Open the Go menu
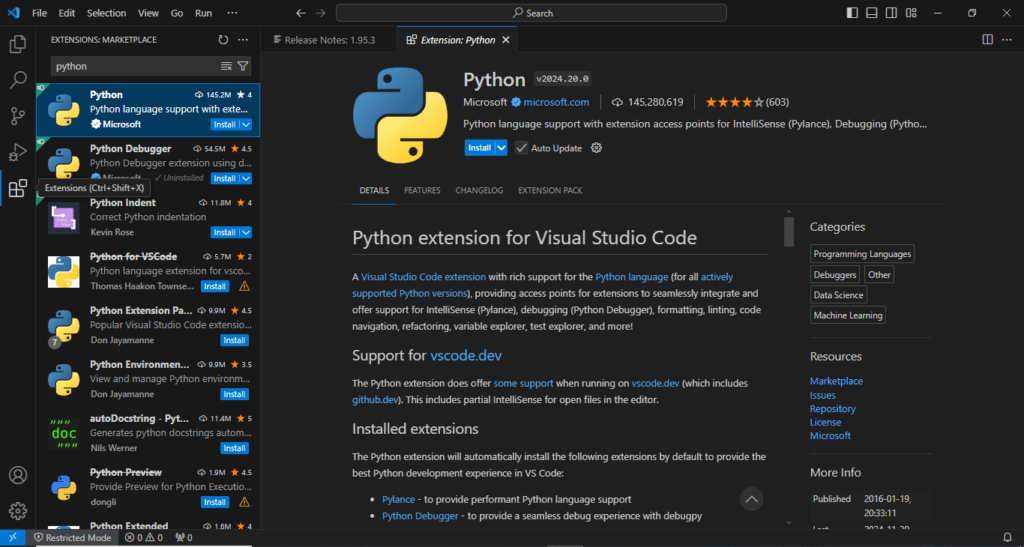1024x547 pixels. tap(176, 13)
